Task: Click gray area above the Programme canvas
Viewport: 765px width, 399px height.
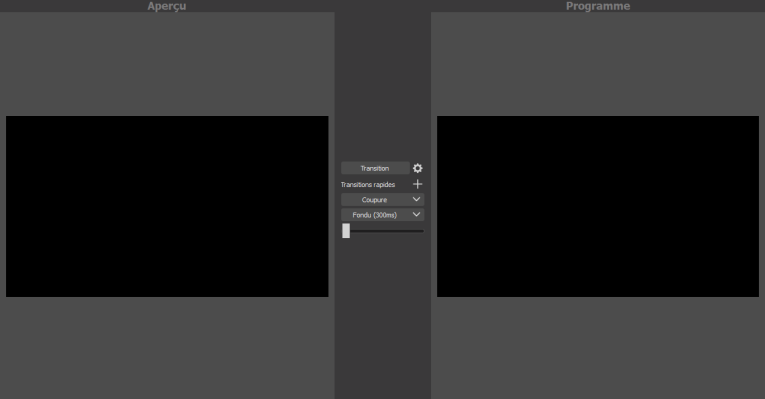Action: 598,64
